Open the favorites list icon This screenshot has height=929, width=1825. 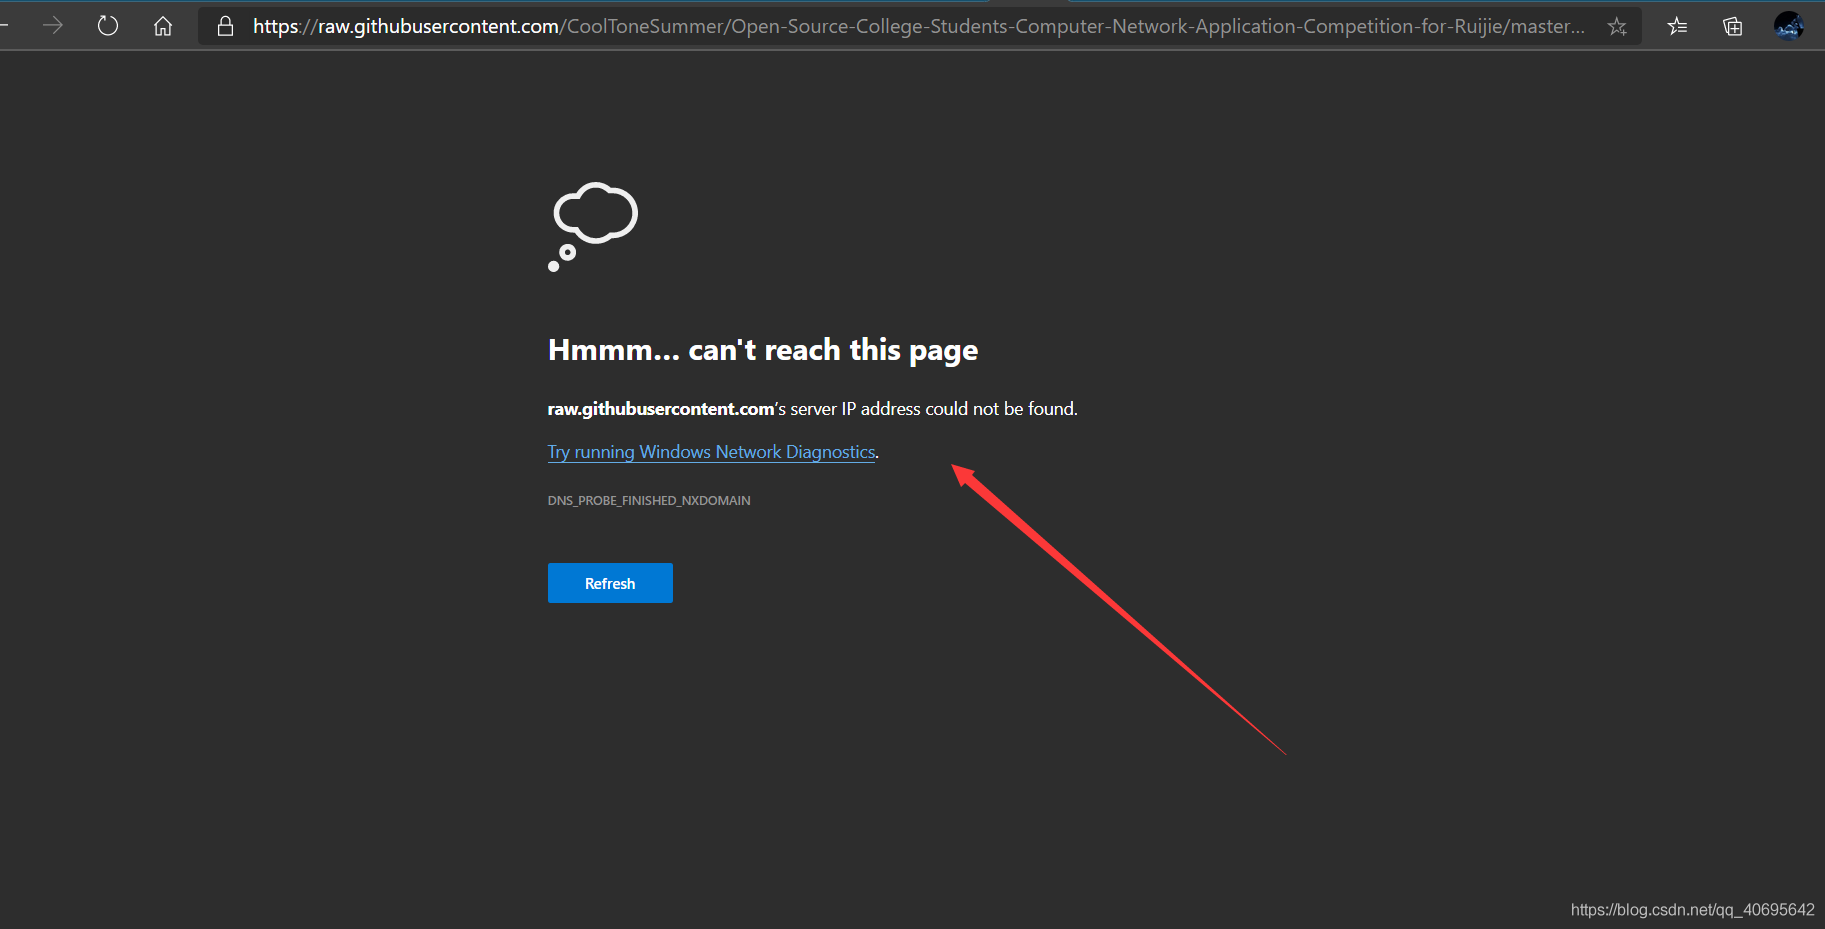pos(1677,27)
